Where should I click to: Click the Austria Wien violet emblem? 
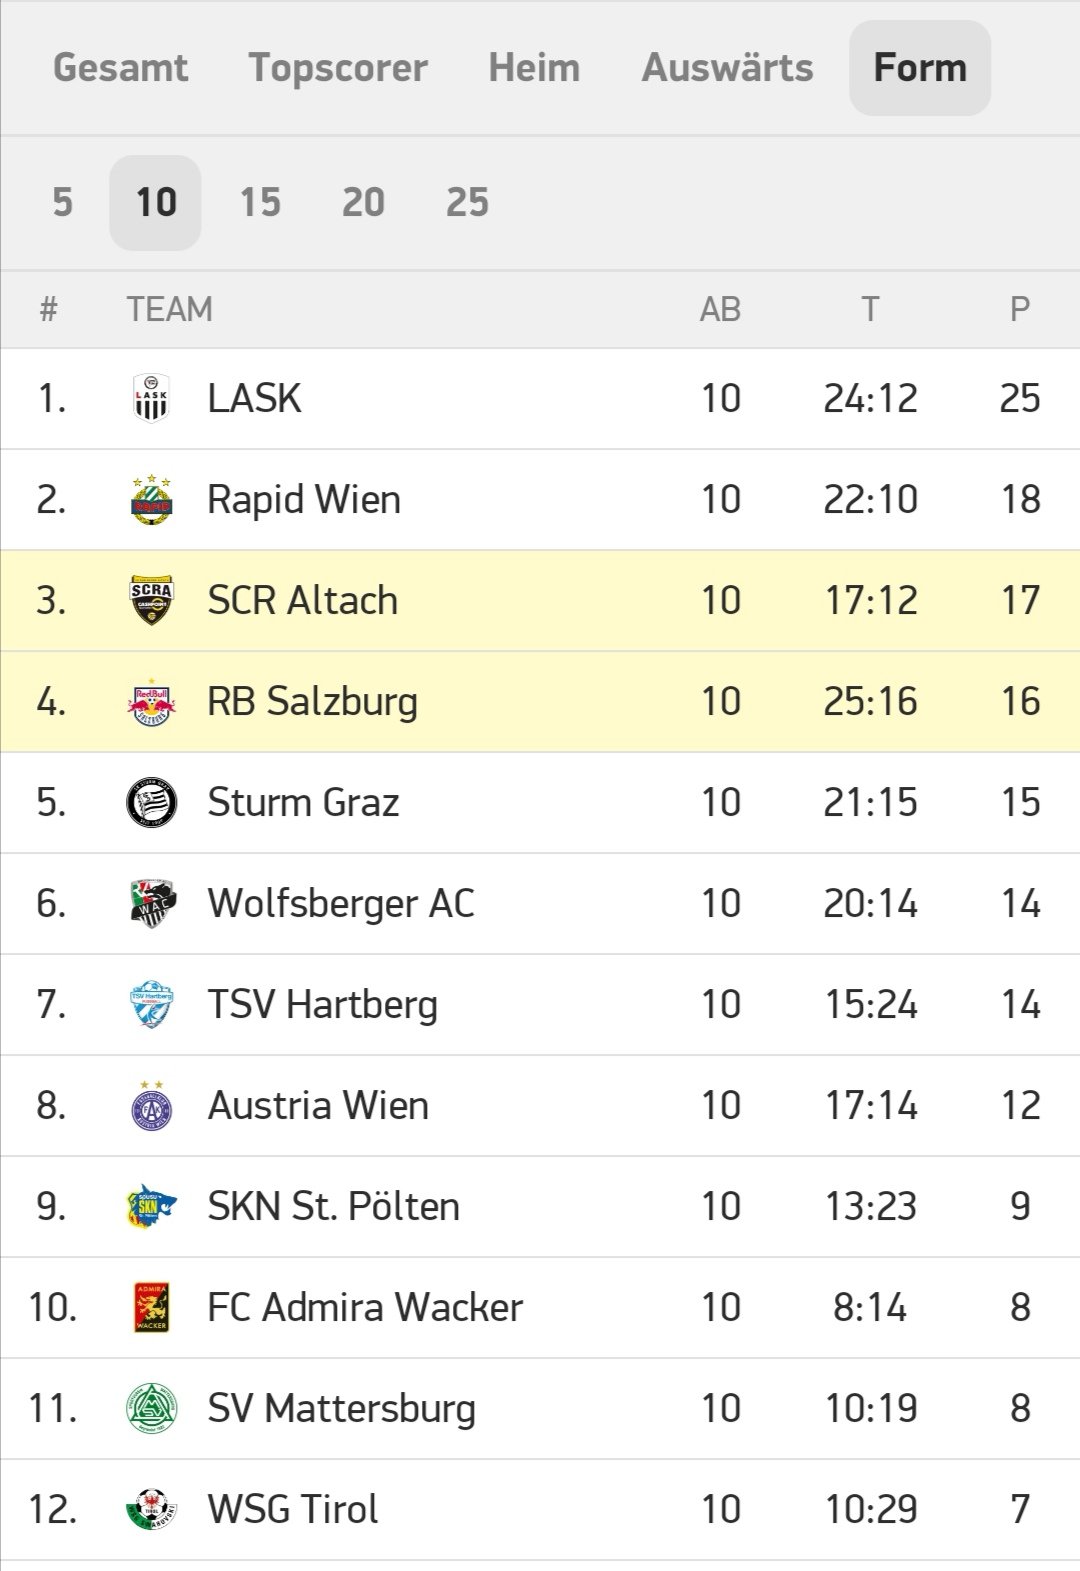(x=151, y=1105)
